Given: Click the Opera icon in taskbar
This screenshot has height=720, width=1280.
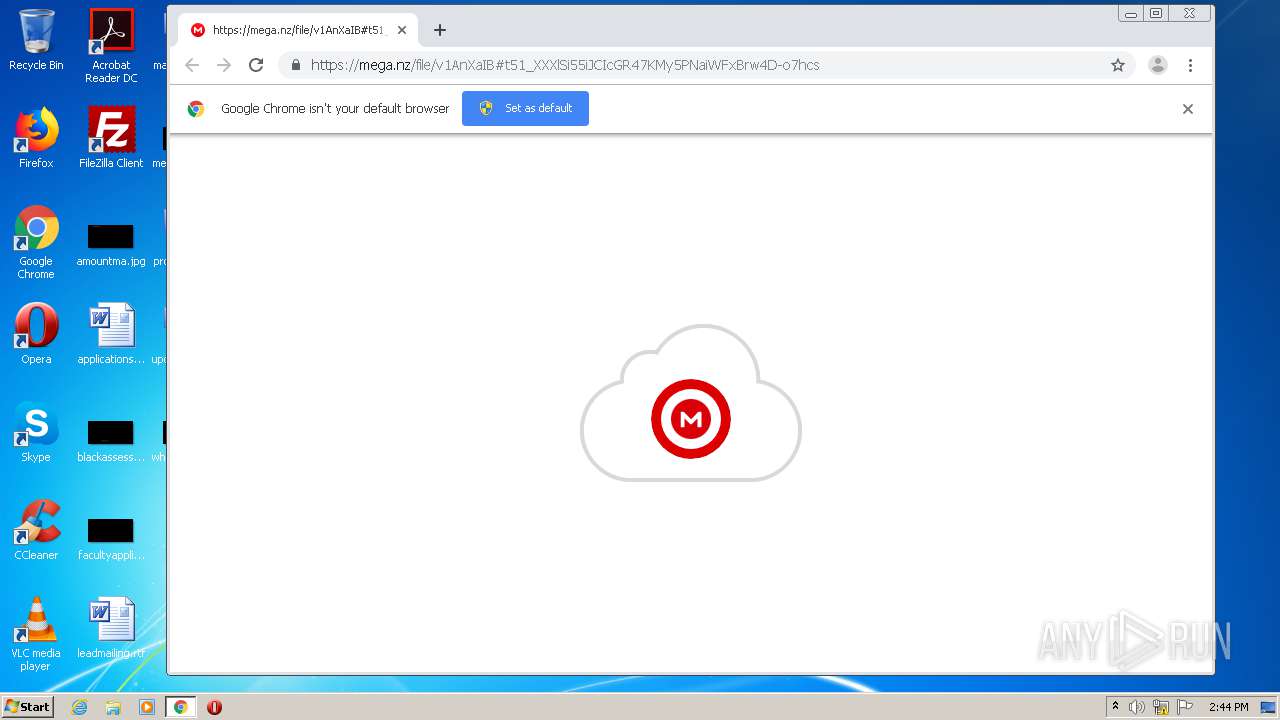Looking at the screenshot, I should point(214,707).
